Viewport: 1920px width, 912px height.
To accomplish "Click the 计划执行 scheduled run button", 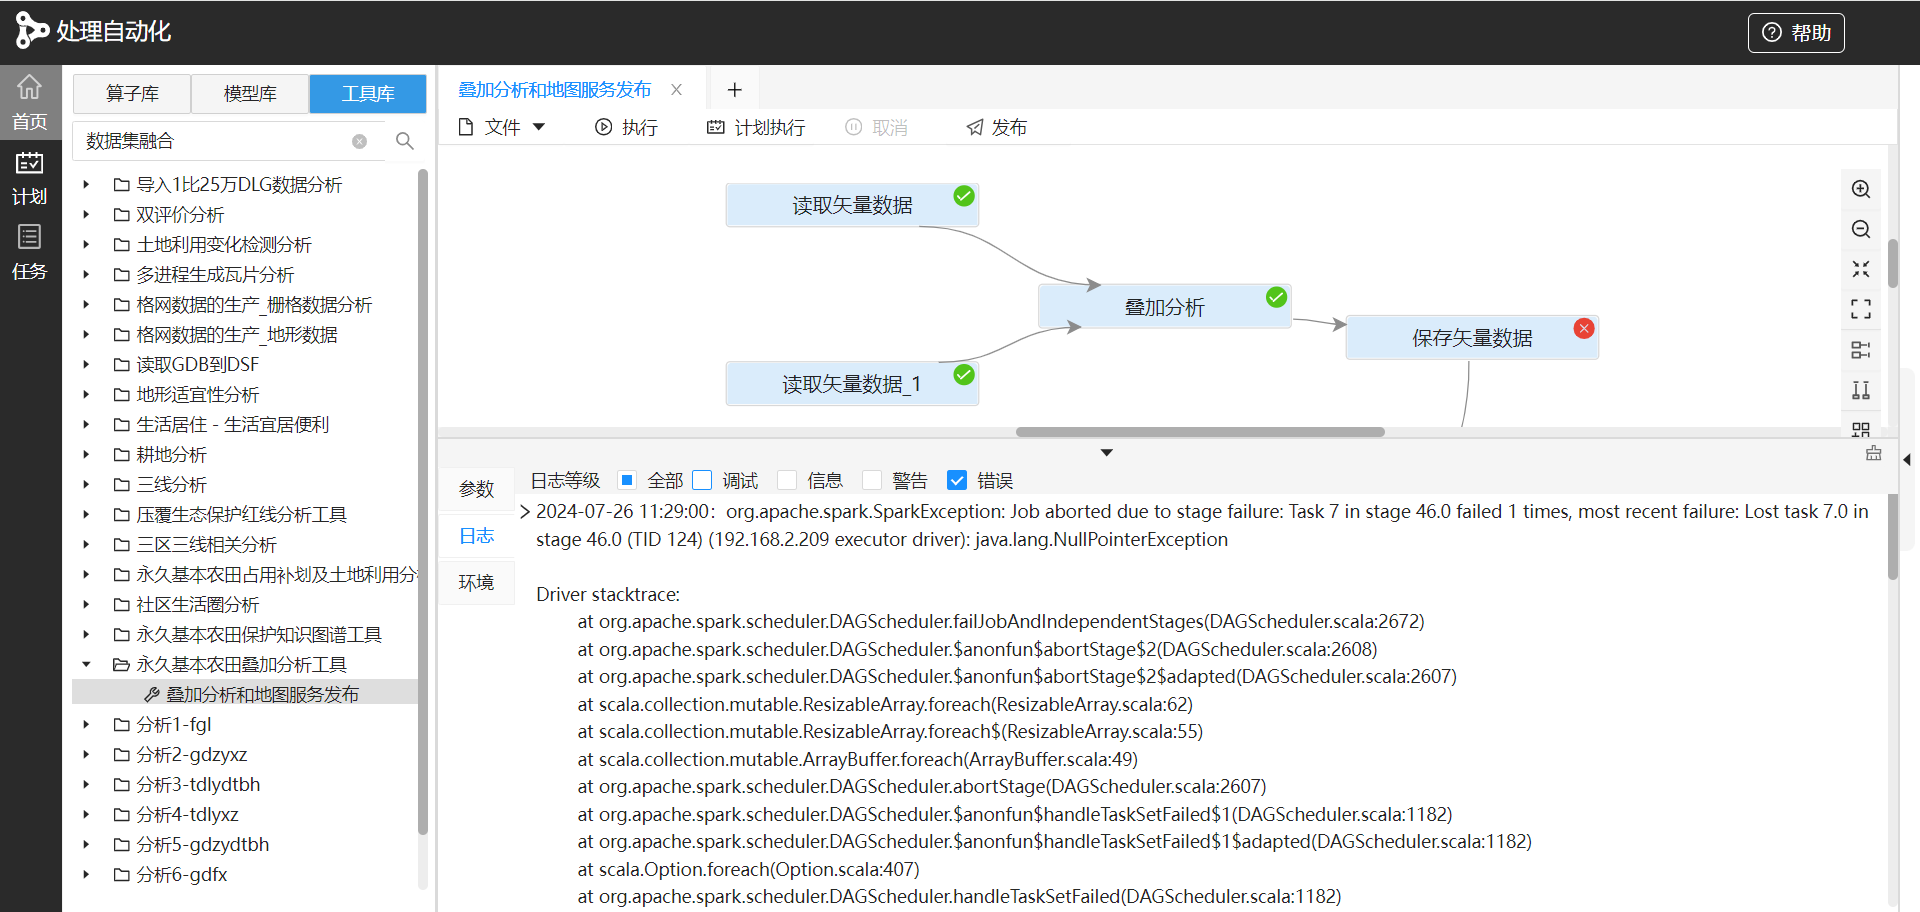I will [x=756, y=127].
